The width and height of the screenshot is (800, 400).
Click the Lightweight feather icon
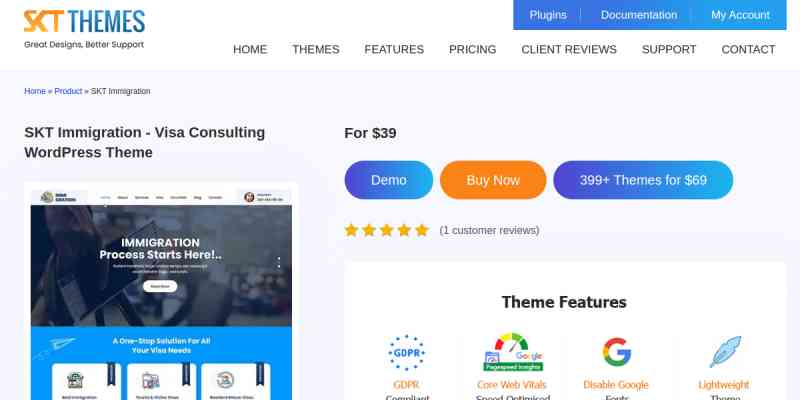click(725, 352)
